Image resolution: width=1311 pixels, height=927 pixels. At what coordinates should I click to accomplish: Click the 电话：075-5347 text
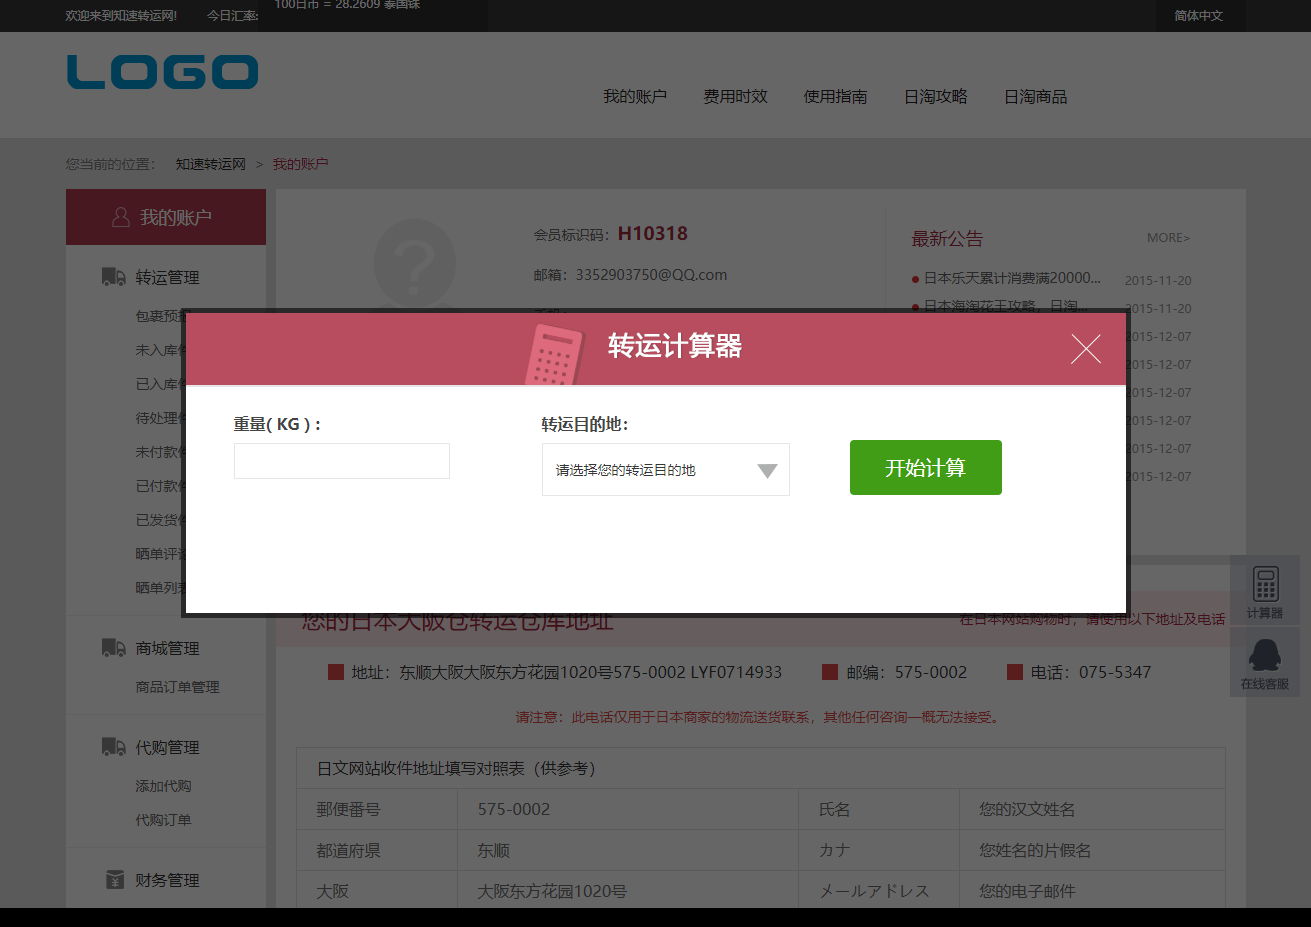tap(1091, 672)
